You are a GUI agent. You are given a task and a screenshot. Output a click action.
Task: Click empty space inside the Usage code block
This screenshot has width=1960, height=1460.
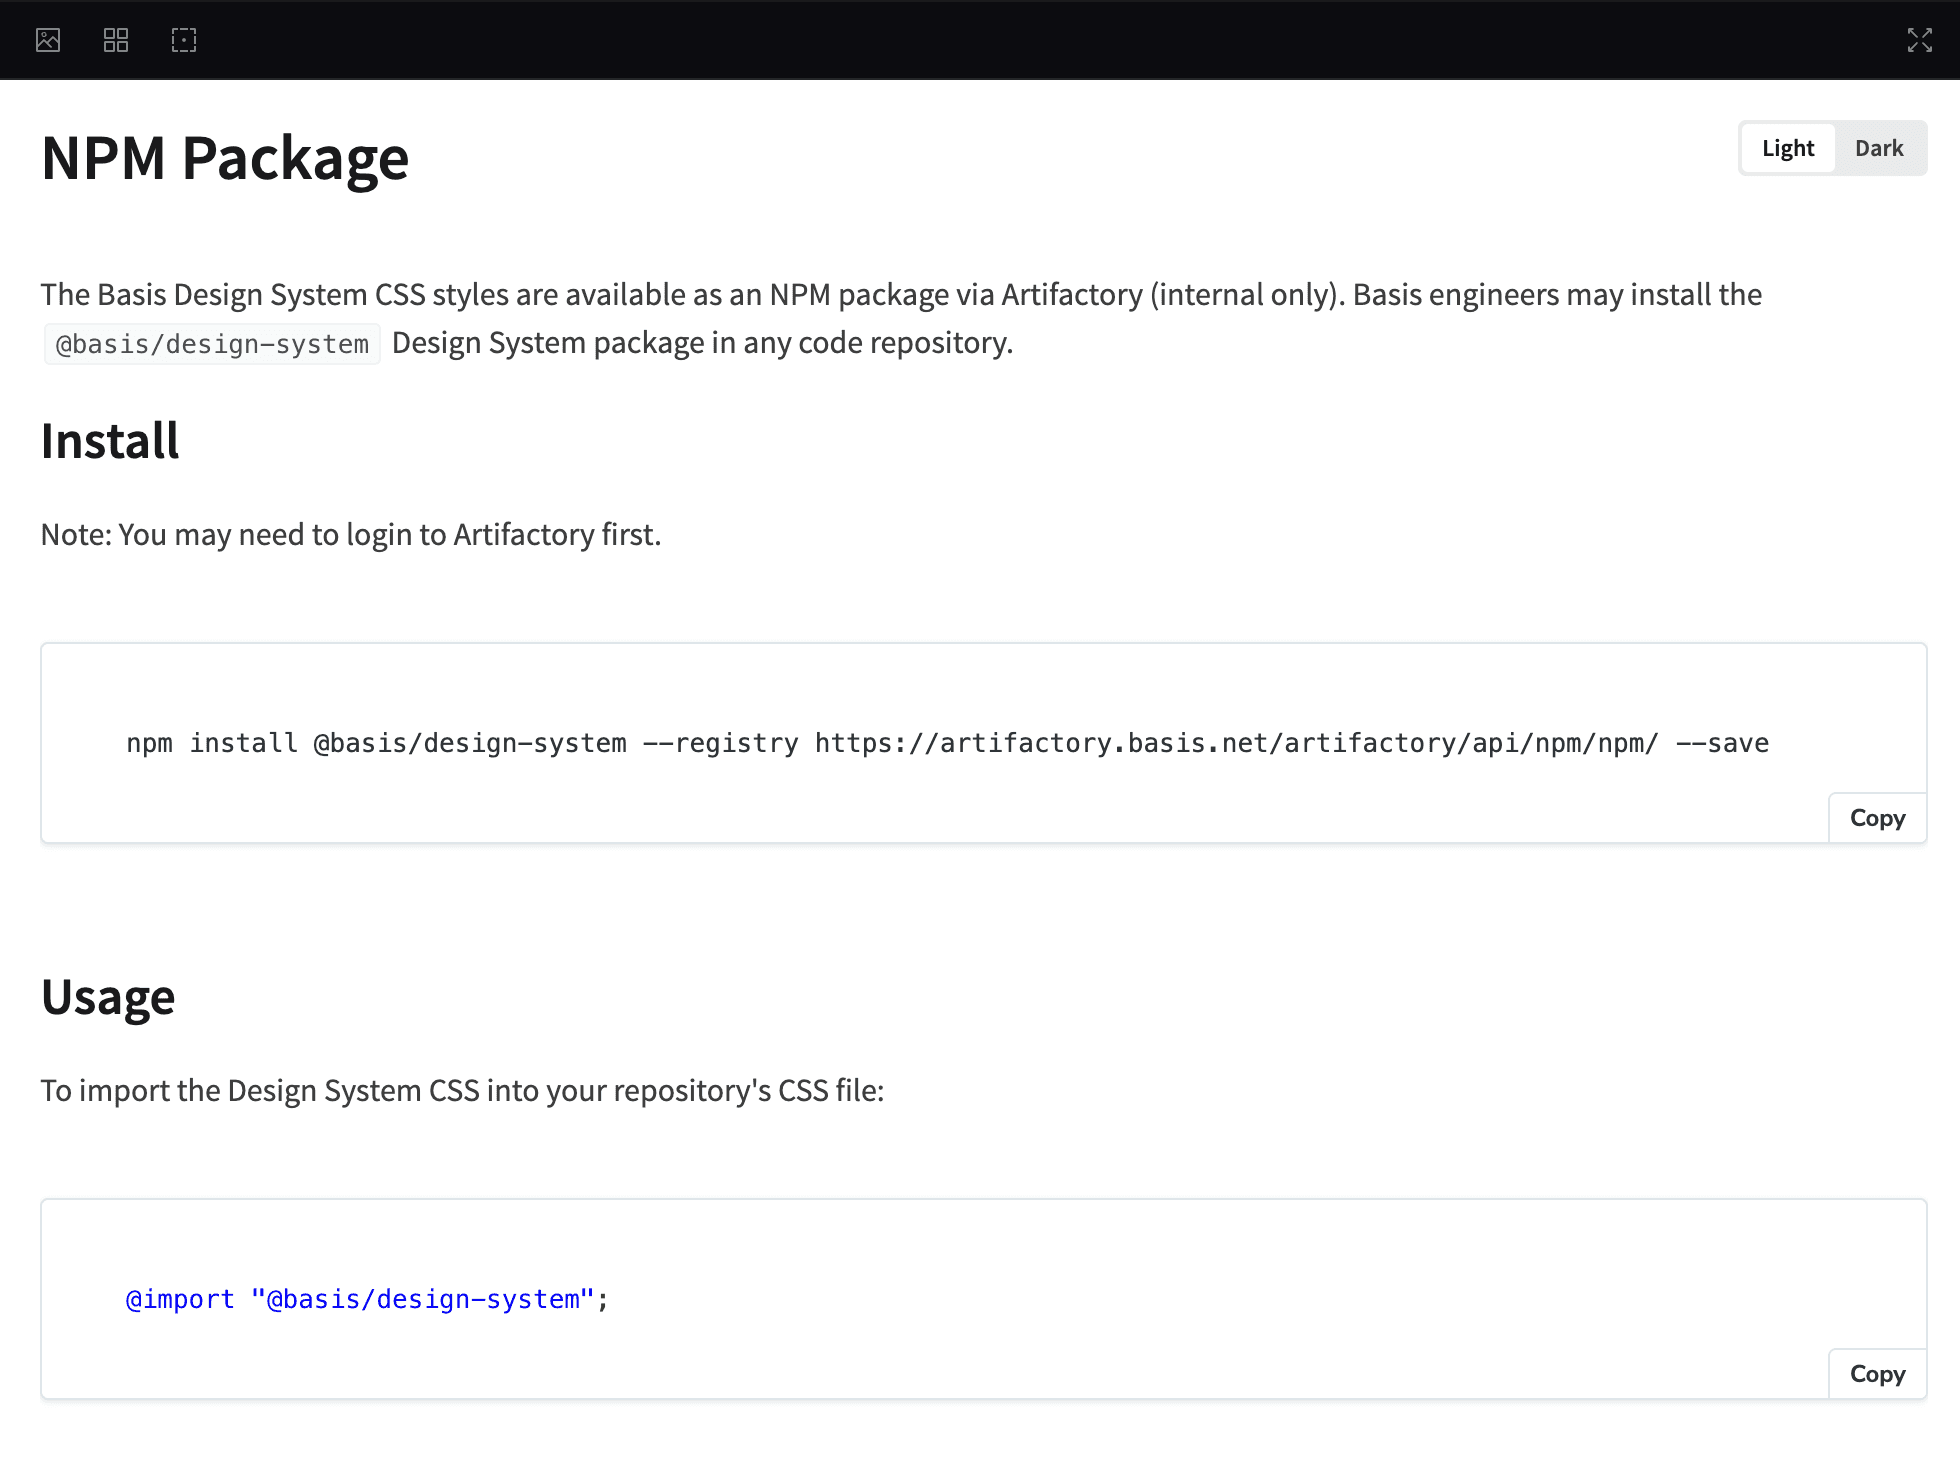(x=1200, y=1300)
